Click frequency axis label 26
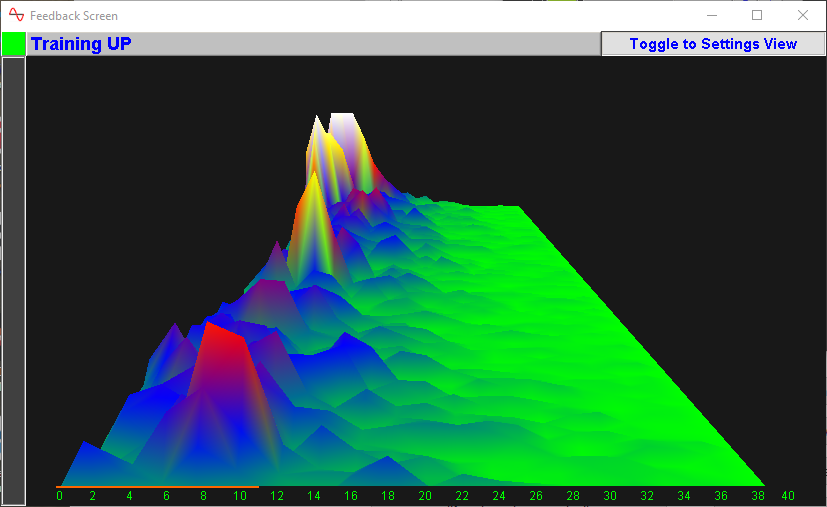827x507 pixels. 536,496
